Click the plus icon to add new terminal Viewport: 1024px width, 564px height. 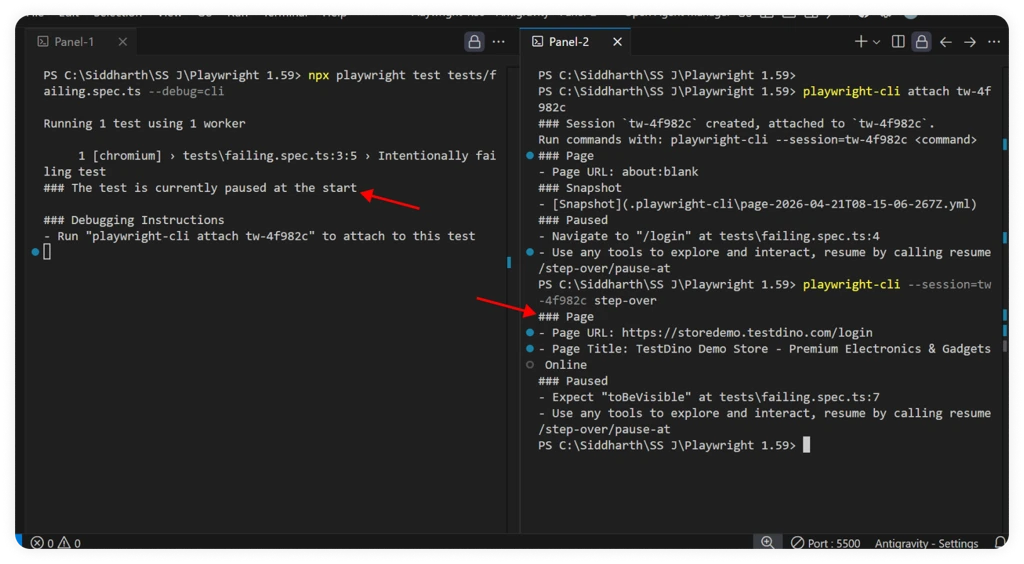click(861, 42)
